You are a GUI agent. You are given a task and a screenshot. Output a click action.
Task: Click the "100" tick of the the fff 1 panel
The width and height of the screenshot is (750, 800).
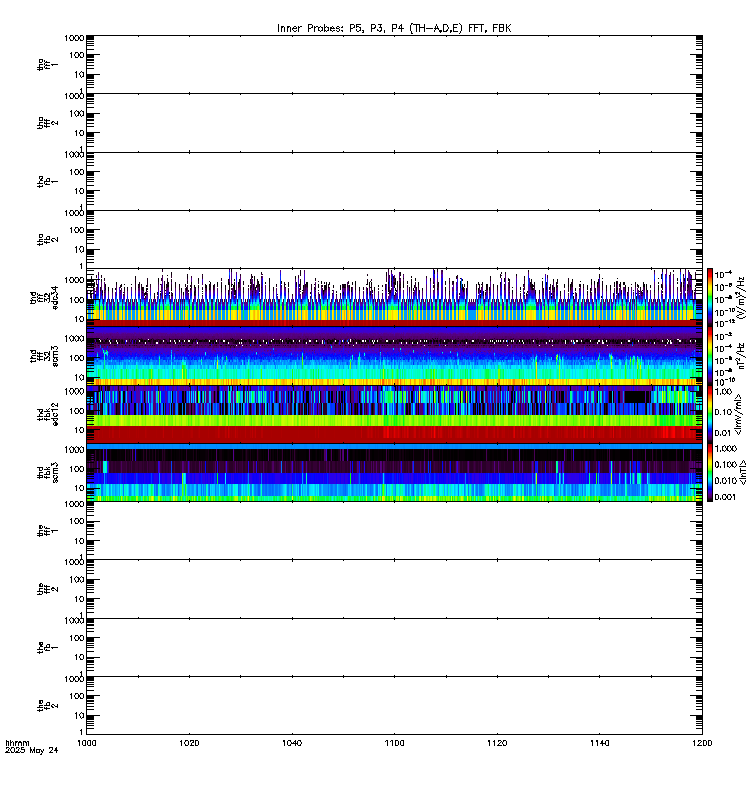[77, 521]
